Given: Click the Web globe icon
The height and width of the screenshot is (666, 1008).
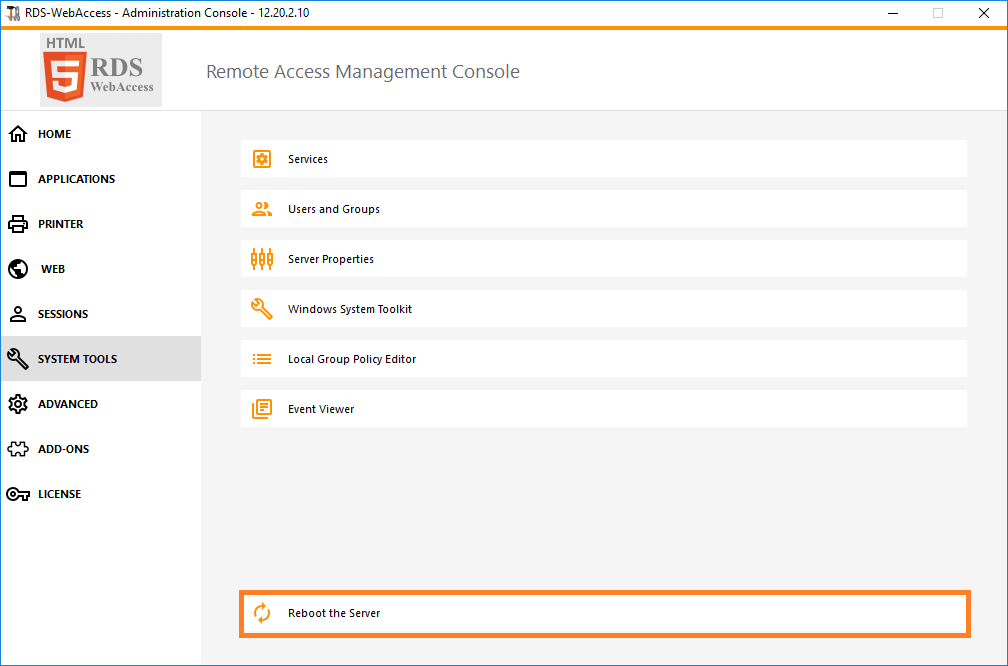Looking at the screenshot, I should (18, 269).
